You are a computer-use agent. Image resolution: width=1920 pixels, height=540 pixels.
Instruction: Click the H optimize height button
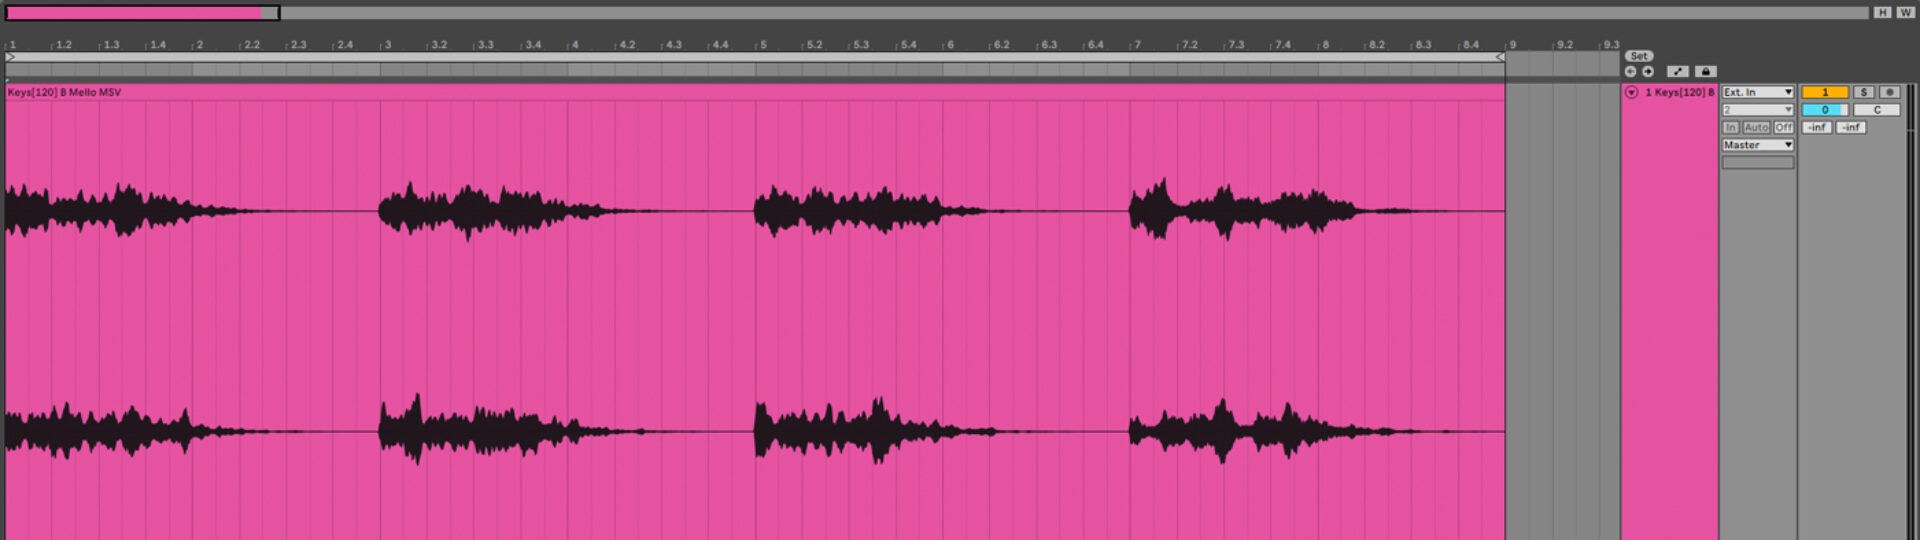pyautogui.click(x=1883, y=12)
